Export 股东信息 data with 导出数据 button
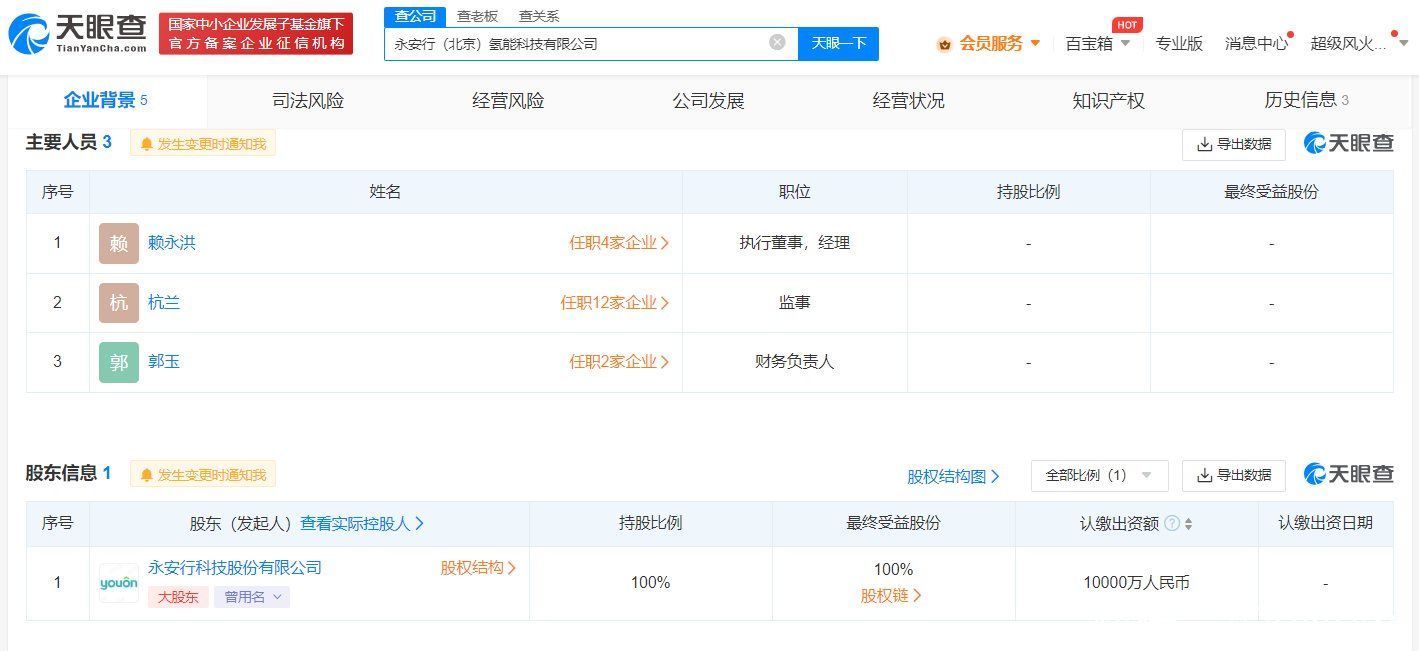 (x=1233, y=475)
